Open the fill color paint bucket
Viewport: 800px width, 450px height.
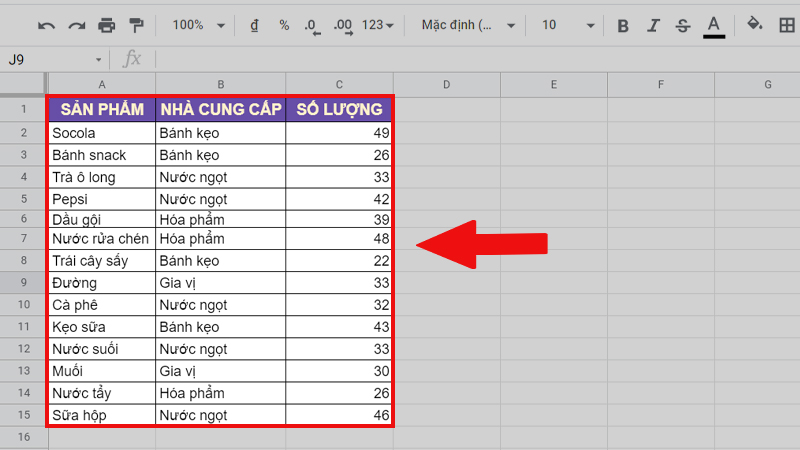755,25
